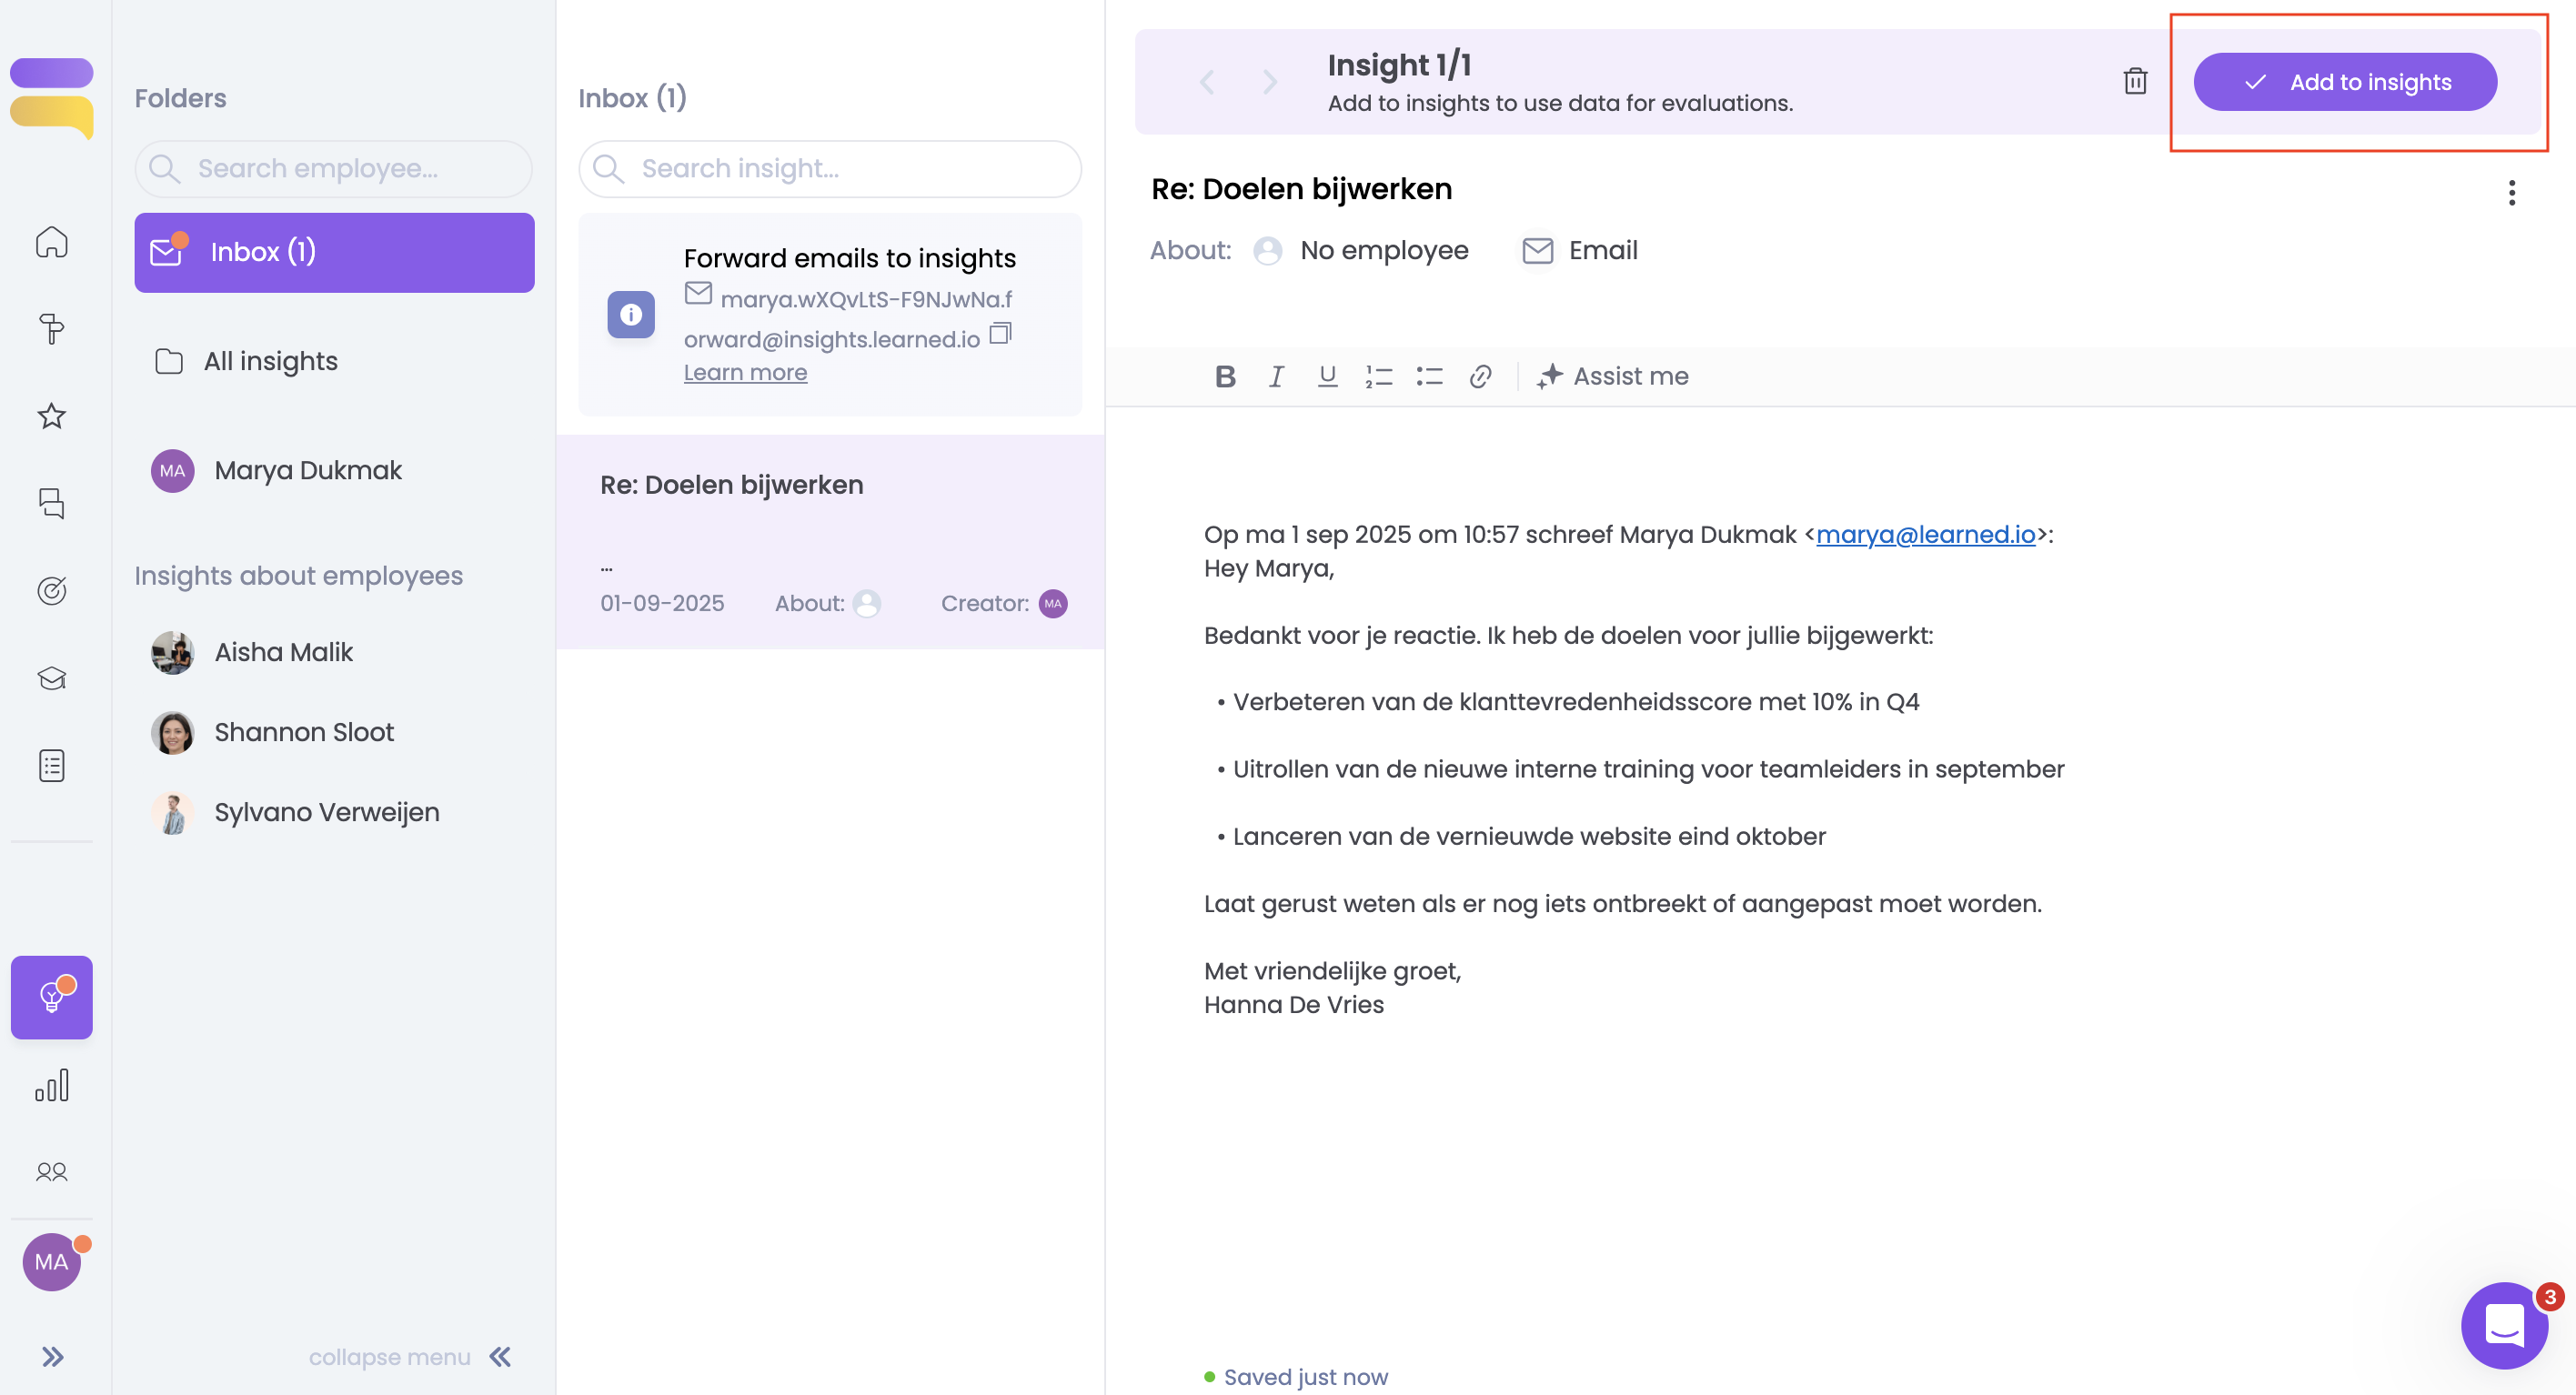Click the trash icon to delete insight
The image size is (2576, 1395).
[x=2135, y=81]
